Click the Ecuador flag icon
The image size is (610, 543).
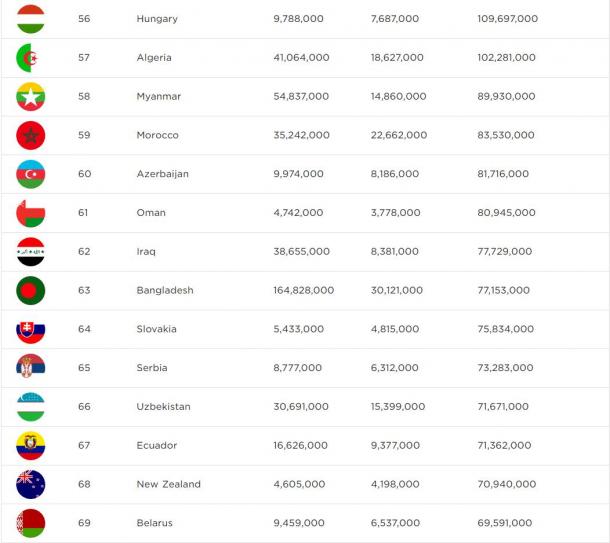click(x=31, y=446)
